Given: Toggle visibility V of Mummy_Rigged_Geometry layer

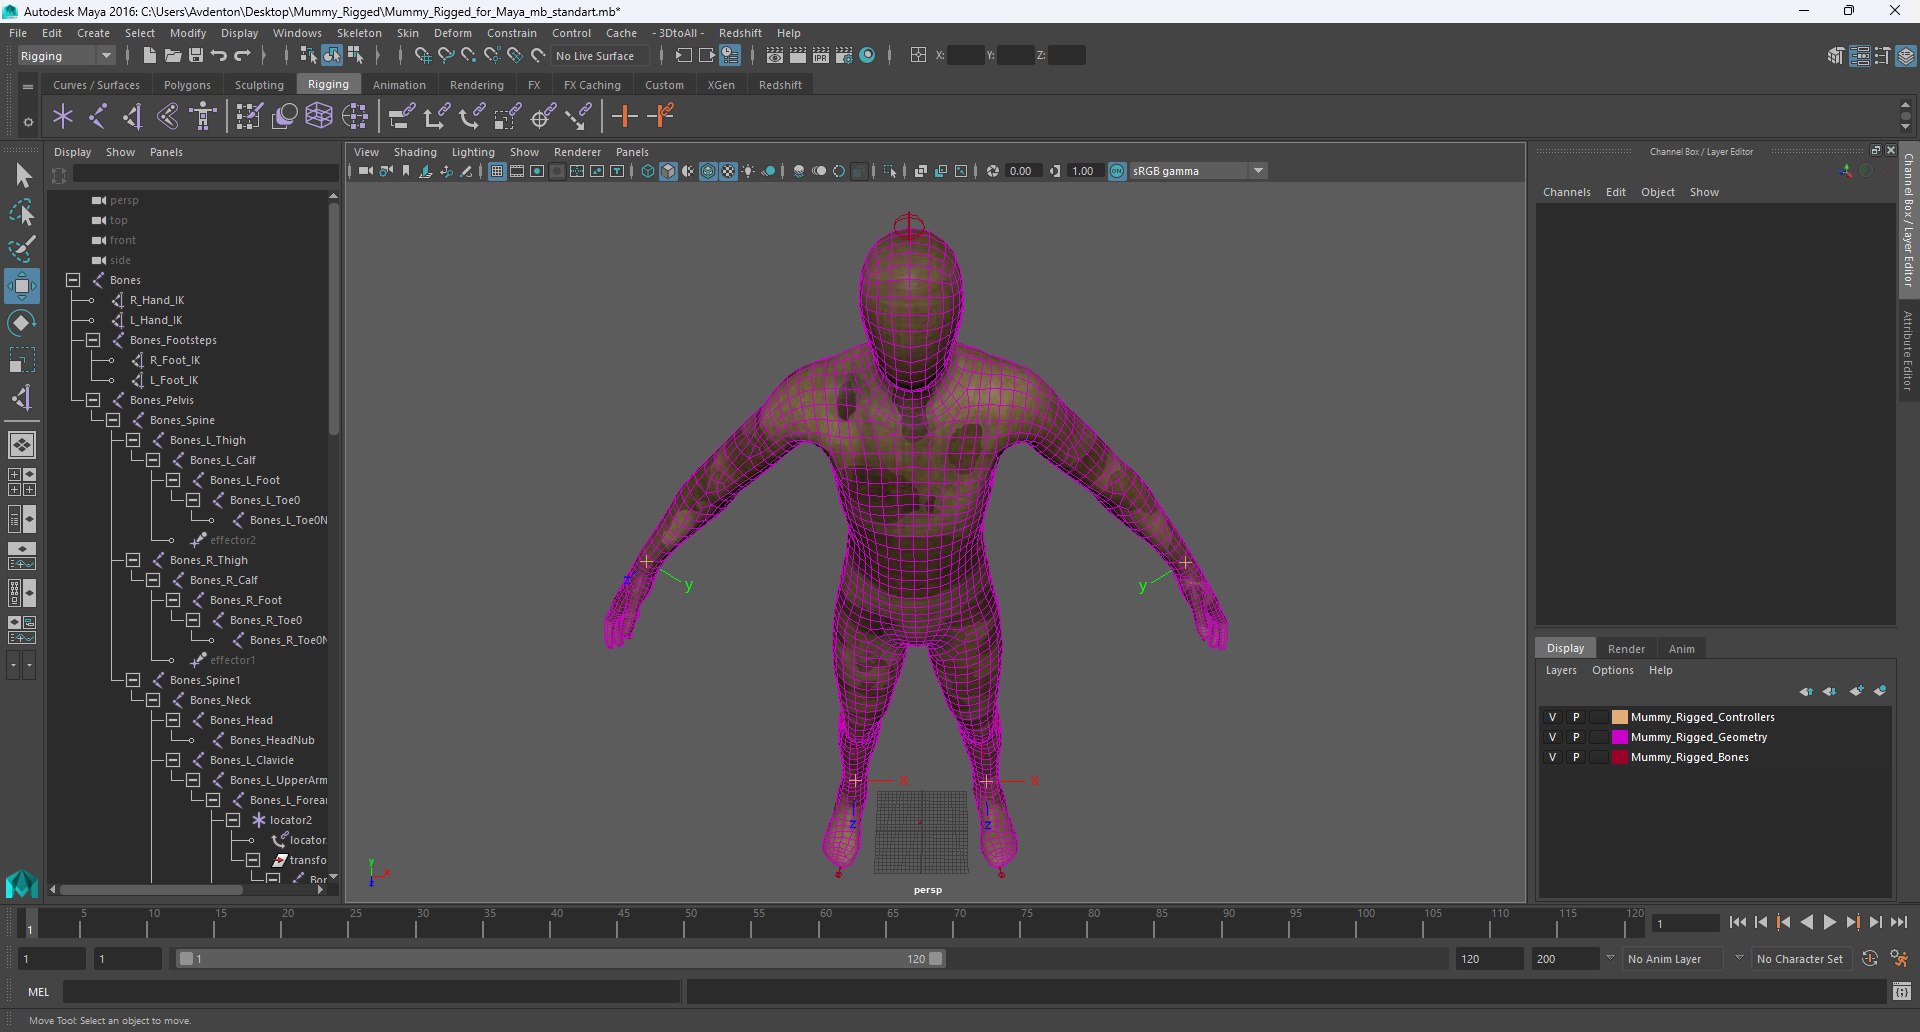Looking at the screenshot, I should point(1552,737).
